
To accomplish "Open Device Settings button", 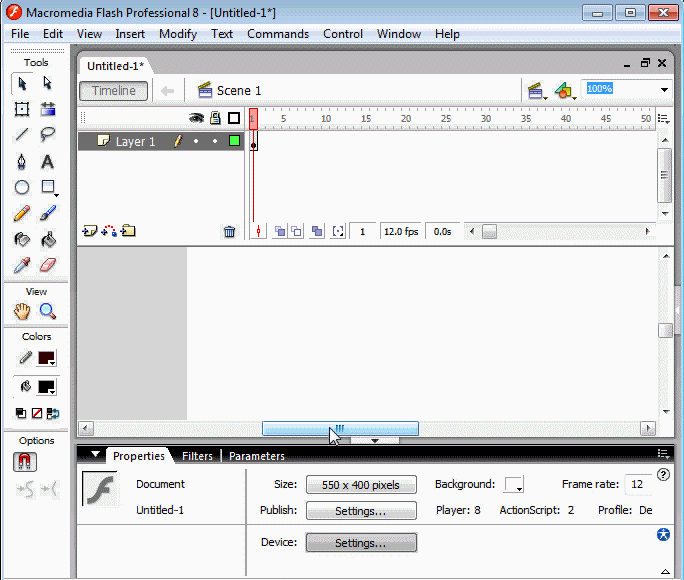I will (361, 542).
